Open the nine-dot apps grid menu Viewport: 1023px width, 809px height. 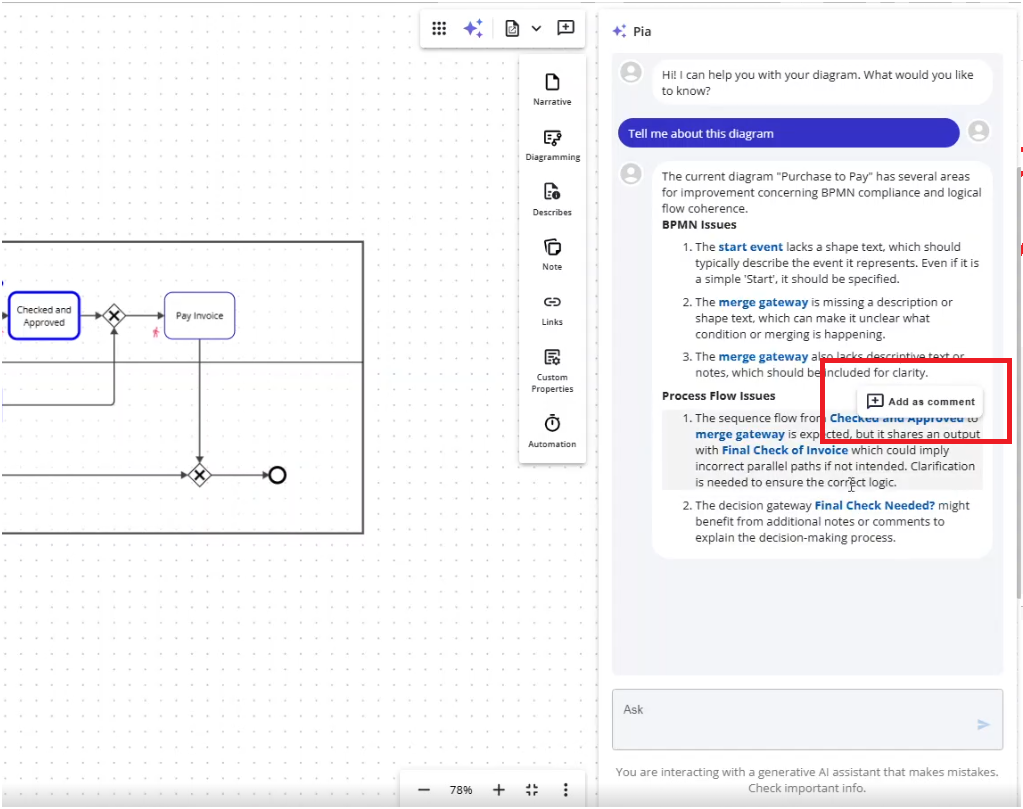[439, 29]
